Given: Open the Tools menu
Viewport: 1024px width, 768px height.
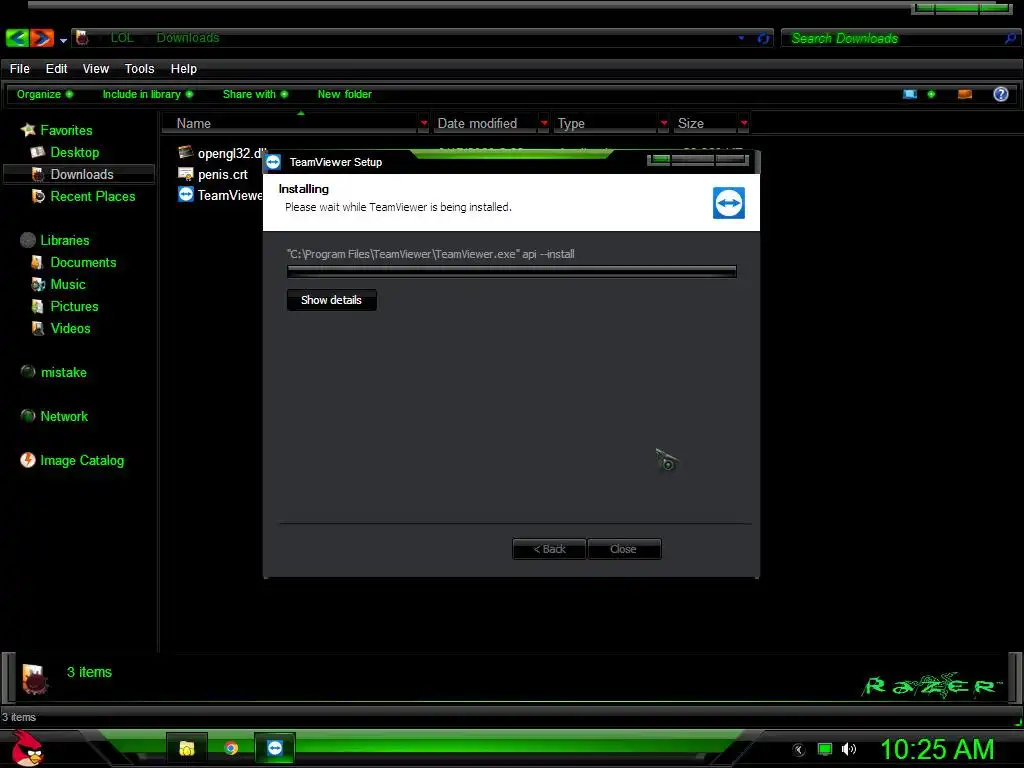Looking at the screenshot, I should coord(139,69).
